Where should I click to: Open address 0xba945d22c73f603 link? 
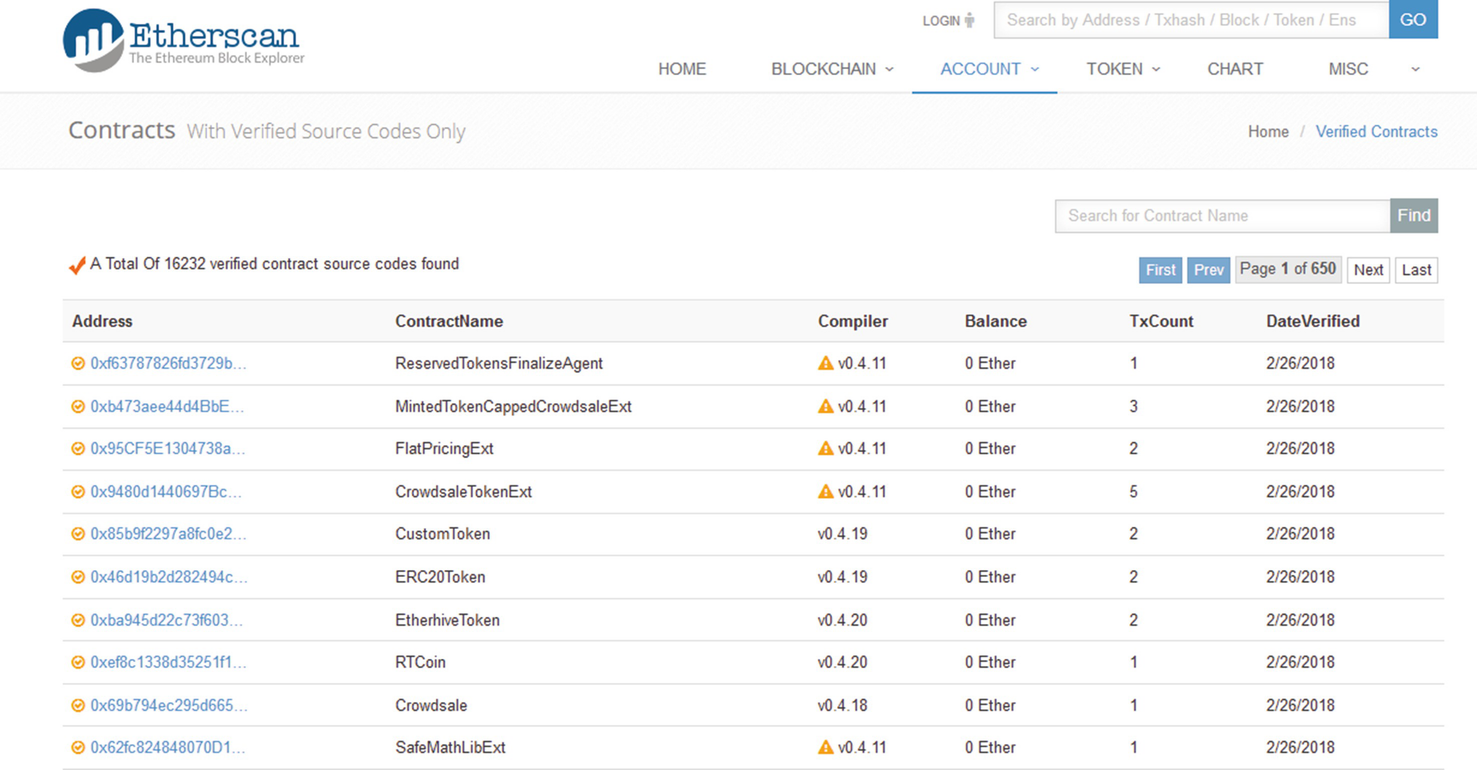166,620
